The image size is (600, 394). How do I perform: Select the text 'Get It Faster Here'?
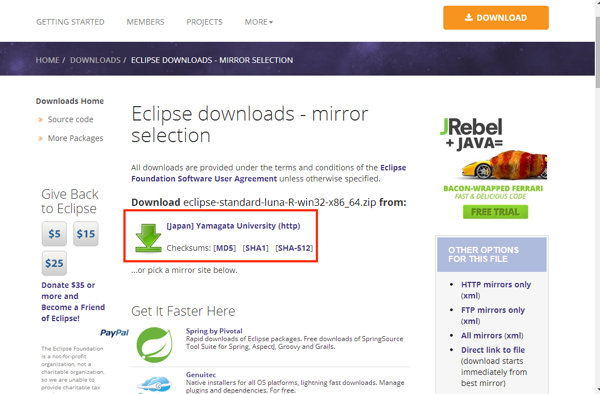183,311
